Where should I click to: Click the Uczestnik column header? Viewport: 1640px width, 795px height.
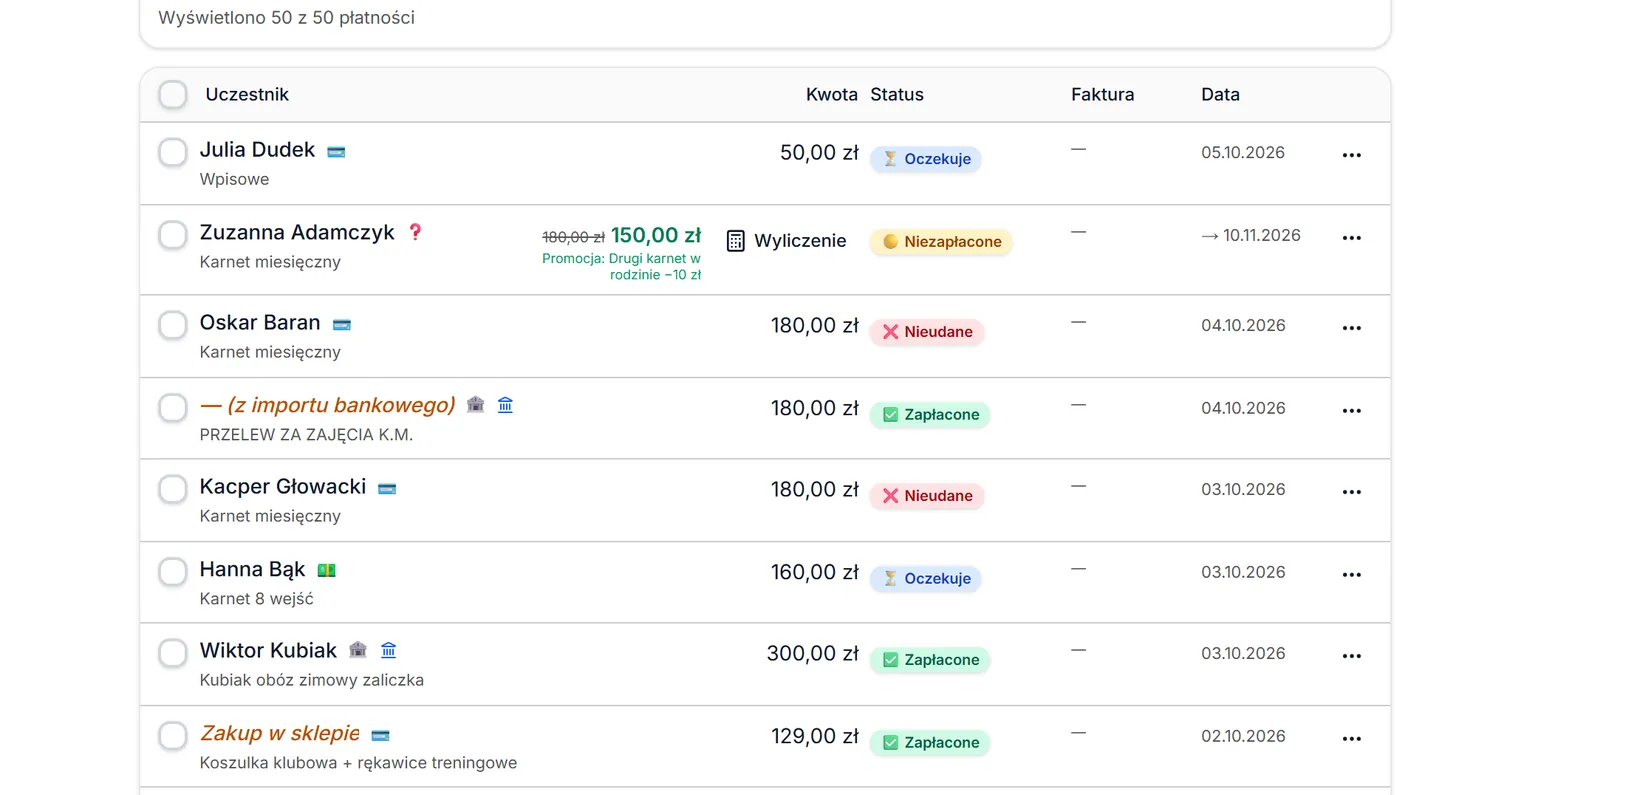point(247,95)
